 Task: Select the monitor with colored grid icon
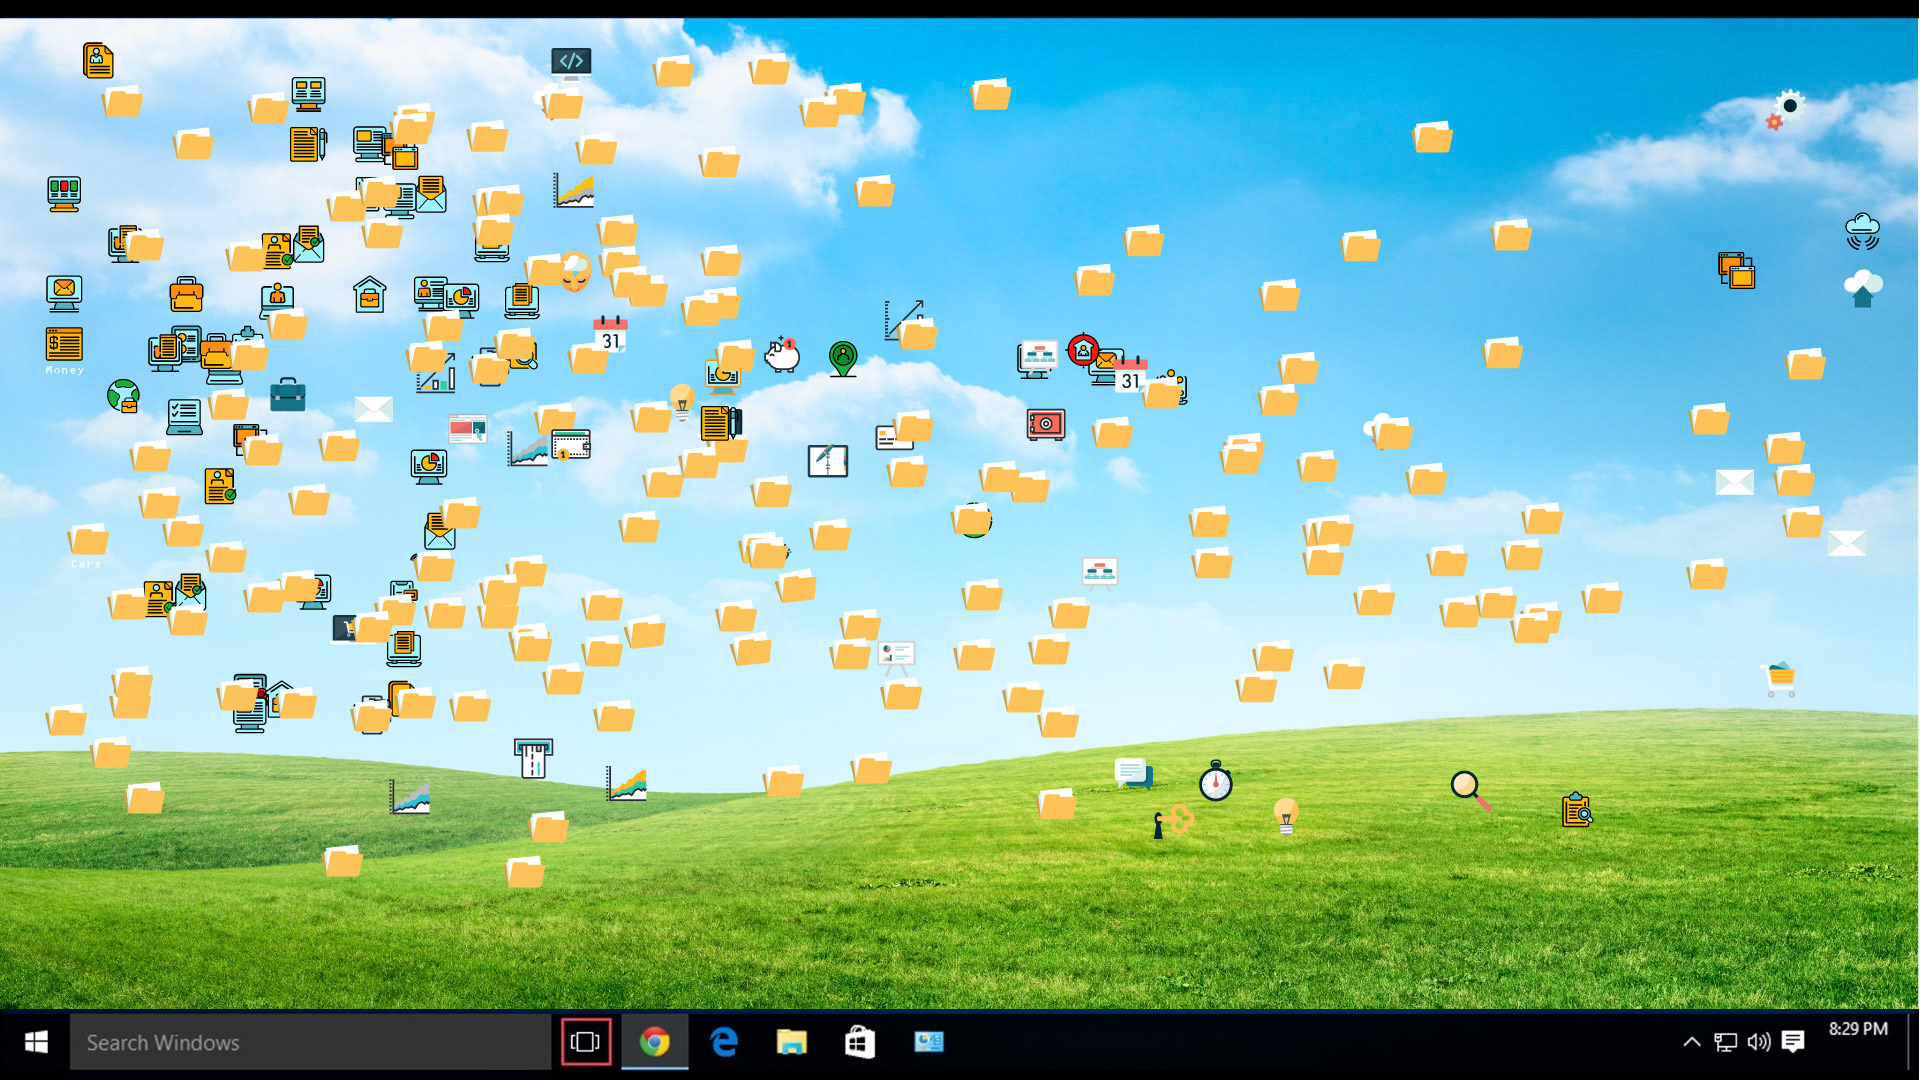(x=64, y=194)
